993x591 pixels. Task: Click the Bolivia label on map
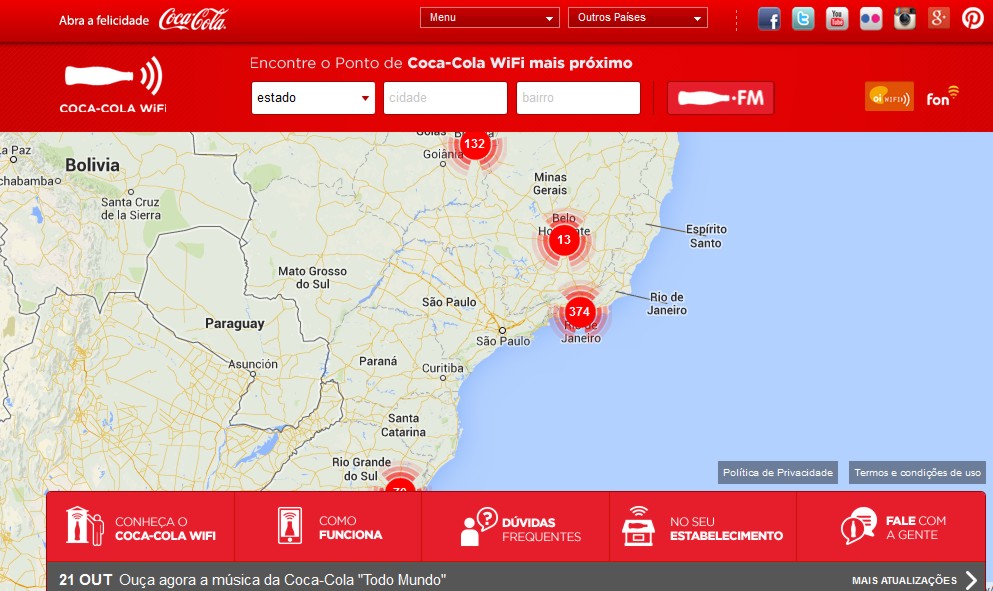click(92, 165)
